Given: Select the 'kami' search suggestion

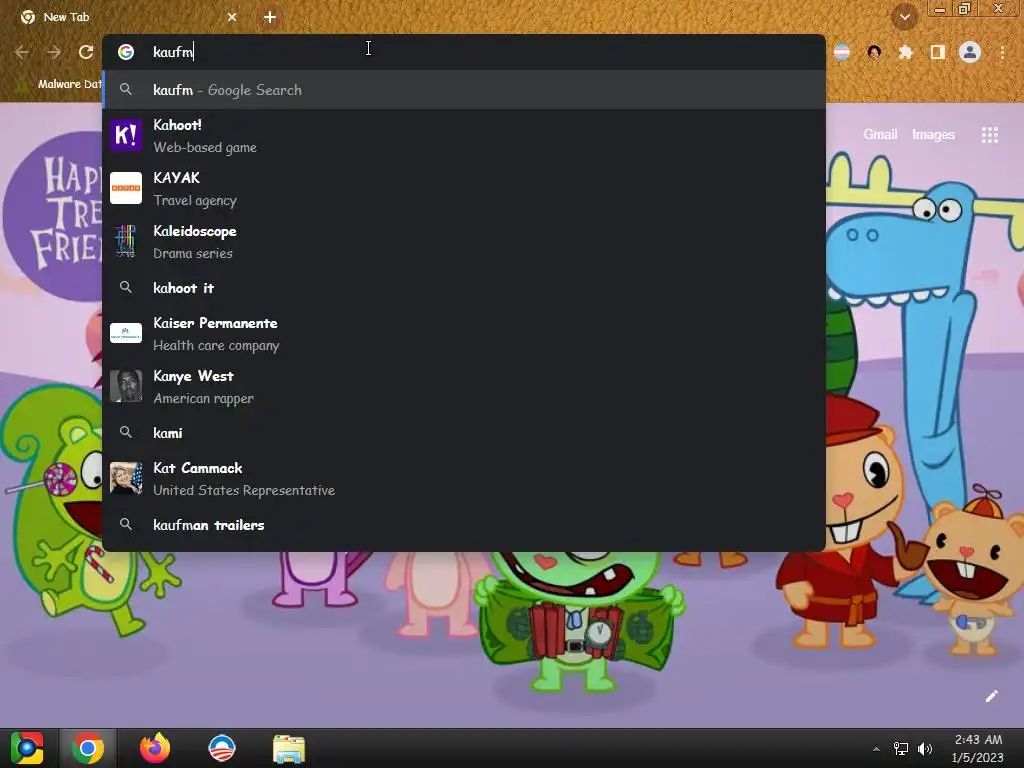Looking at the screenshot, I should 464,433.
